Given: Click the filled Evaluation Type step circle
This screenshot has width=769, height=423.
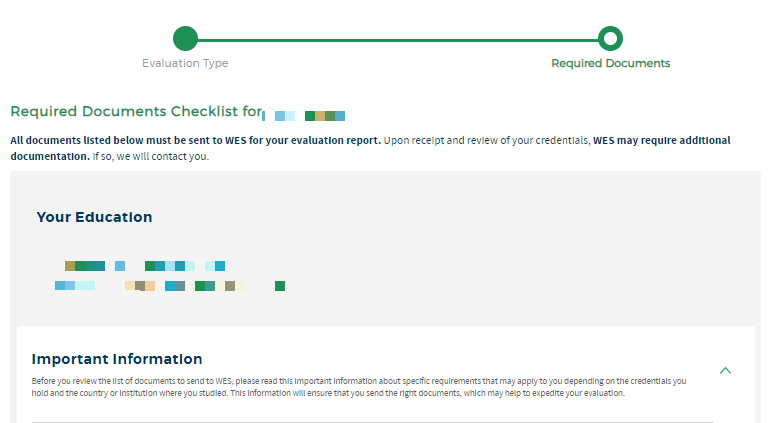Looking at the screenshot, I should pyautogui.click(x=185, y=39).
